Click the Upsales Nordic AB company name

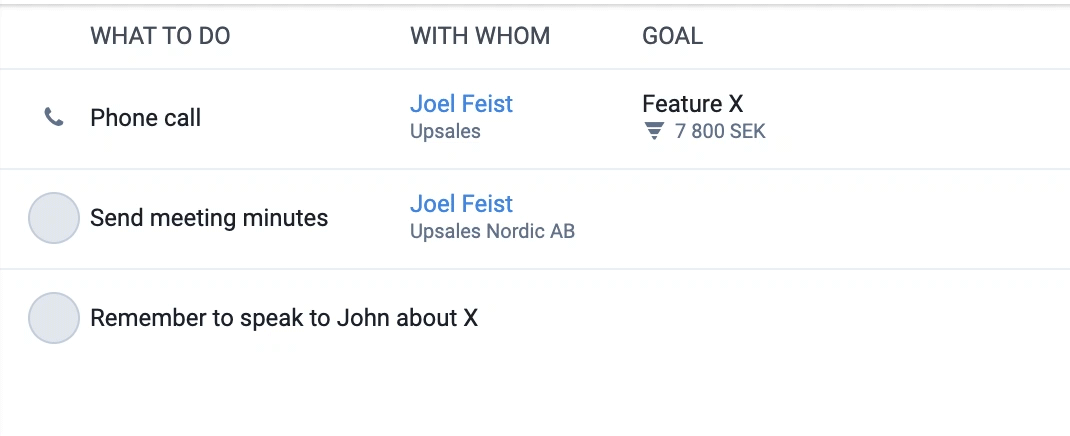492,231
